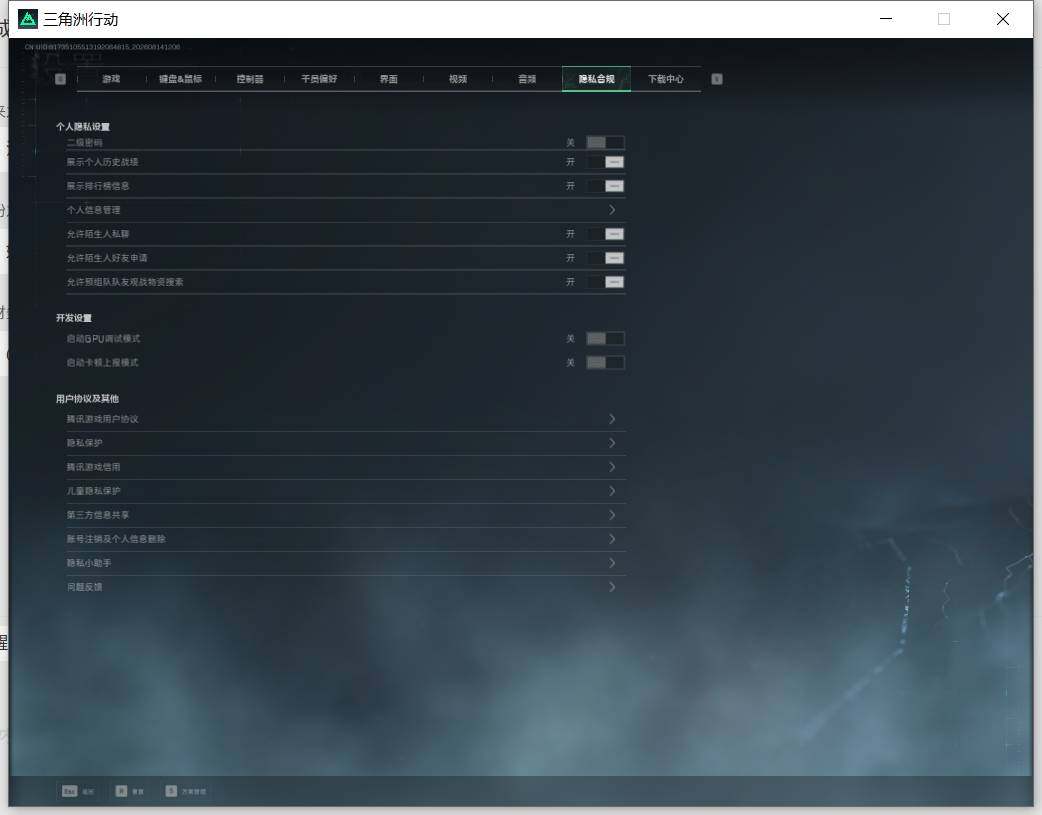Click the 个人隐私设置 section heading
This screenshot has height=815, width=1042.
(x=83, y=126)
